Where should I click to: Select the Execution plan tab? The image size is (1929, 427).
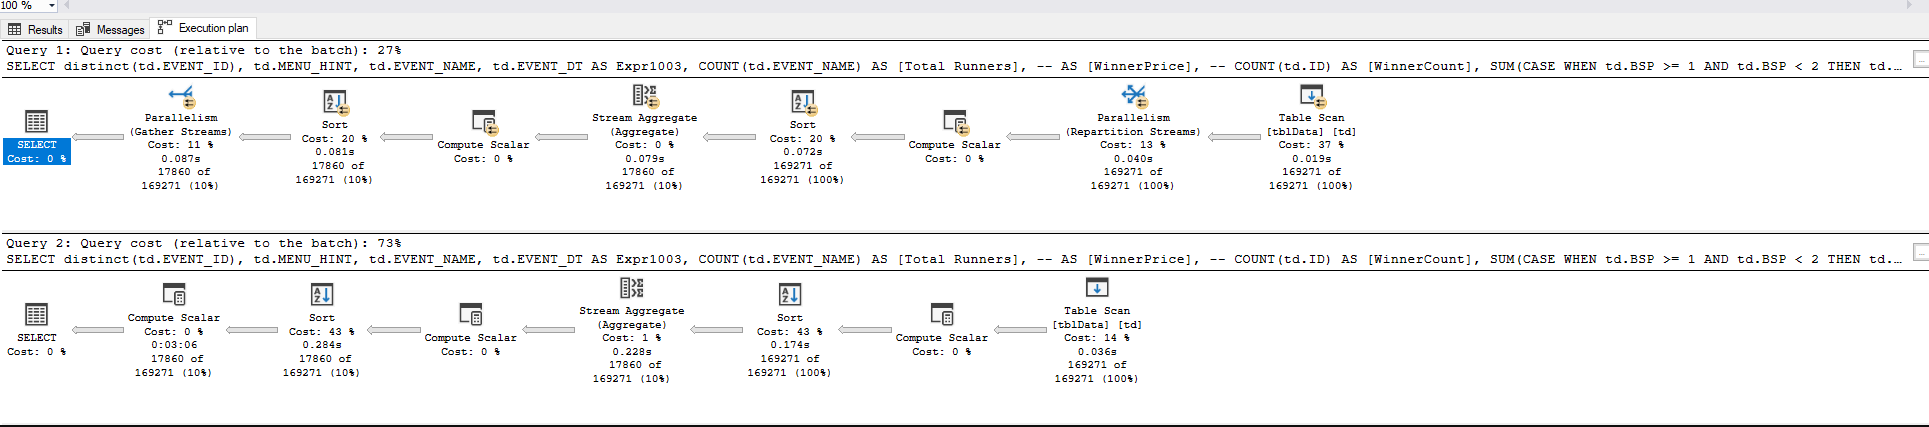click(x=204, y=28)
